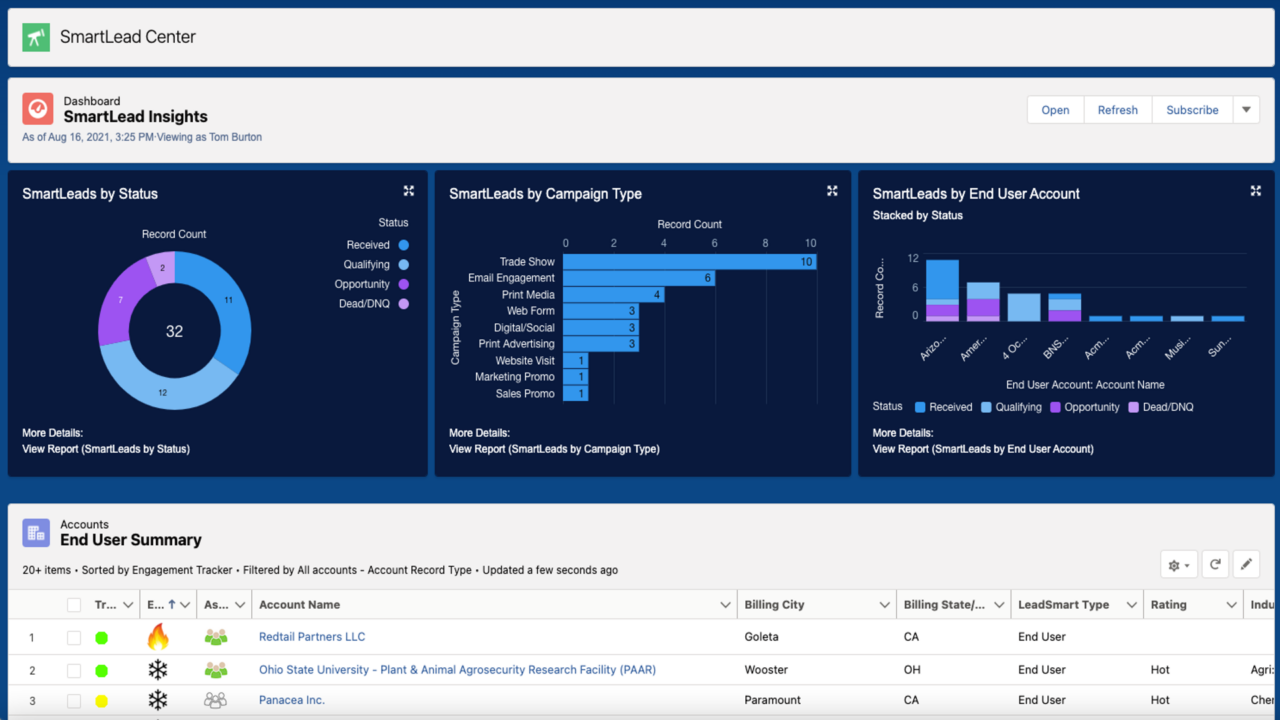Click the Subscribe button
This screenshot has height=720, width=1280.
(x=1192, y=110)
